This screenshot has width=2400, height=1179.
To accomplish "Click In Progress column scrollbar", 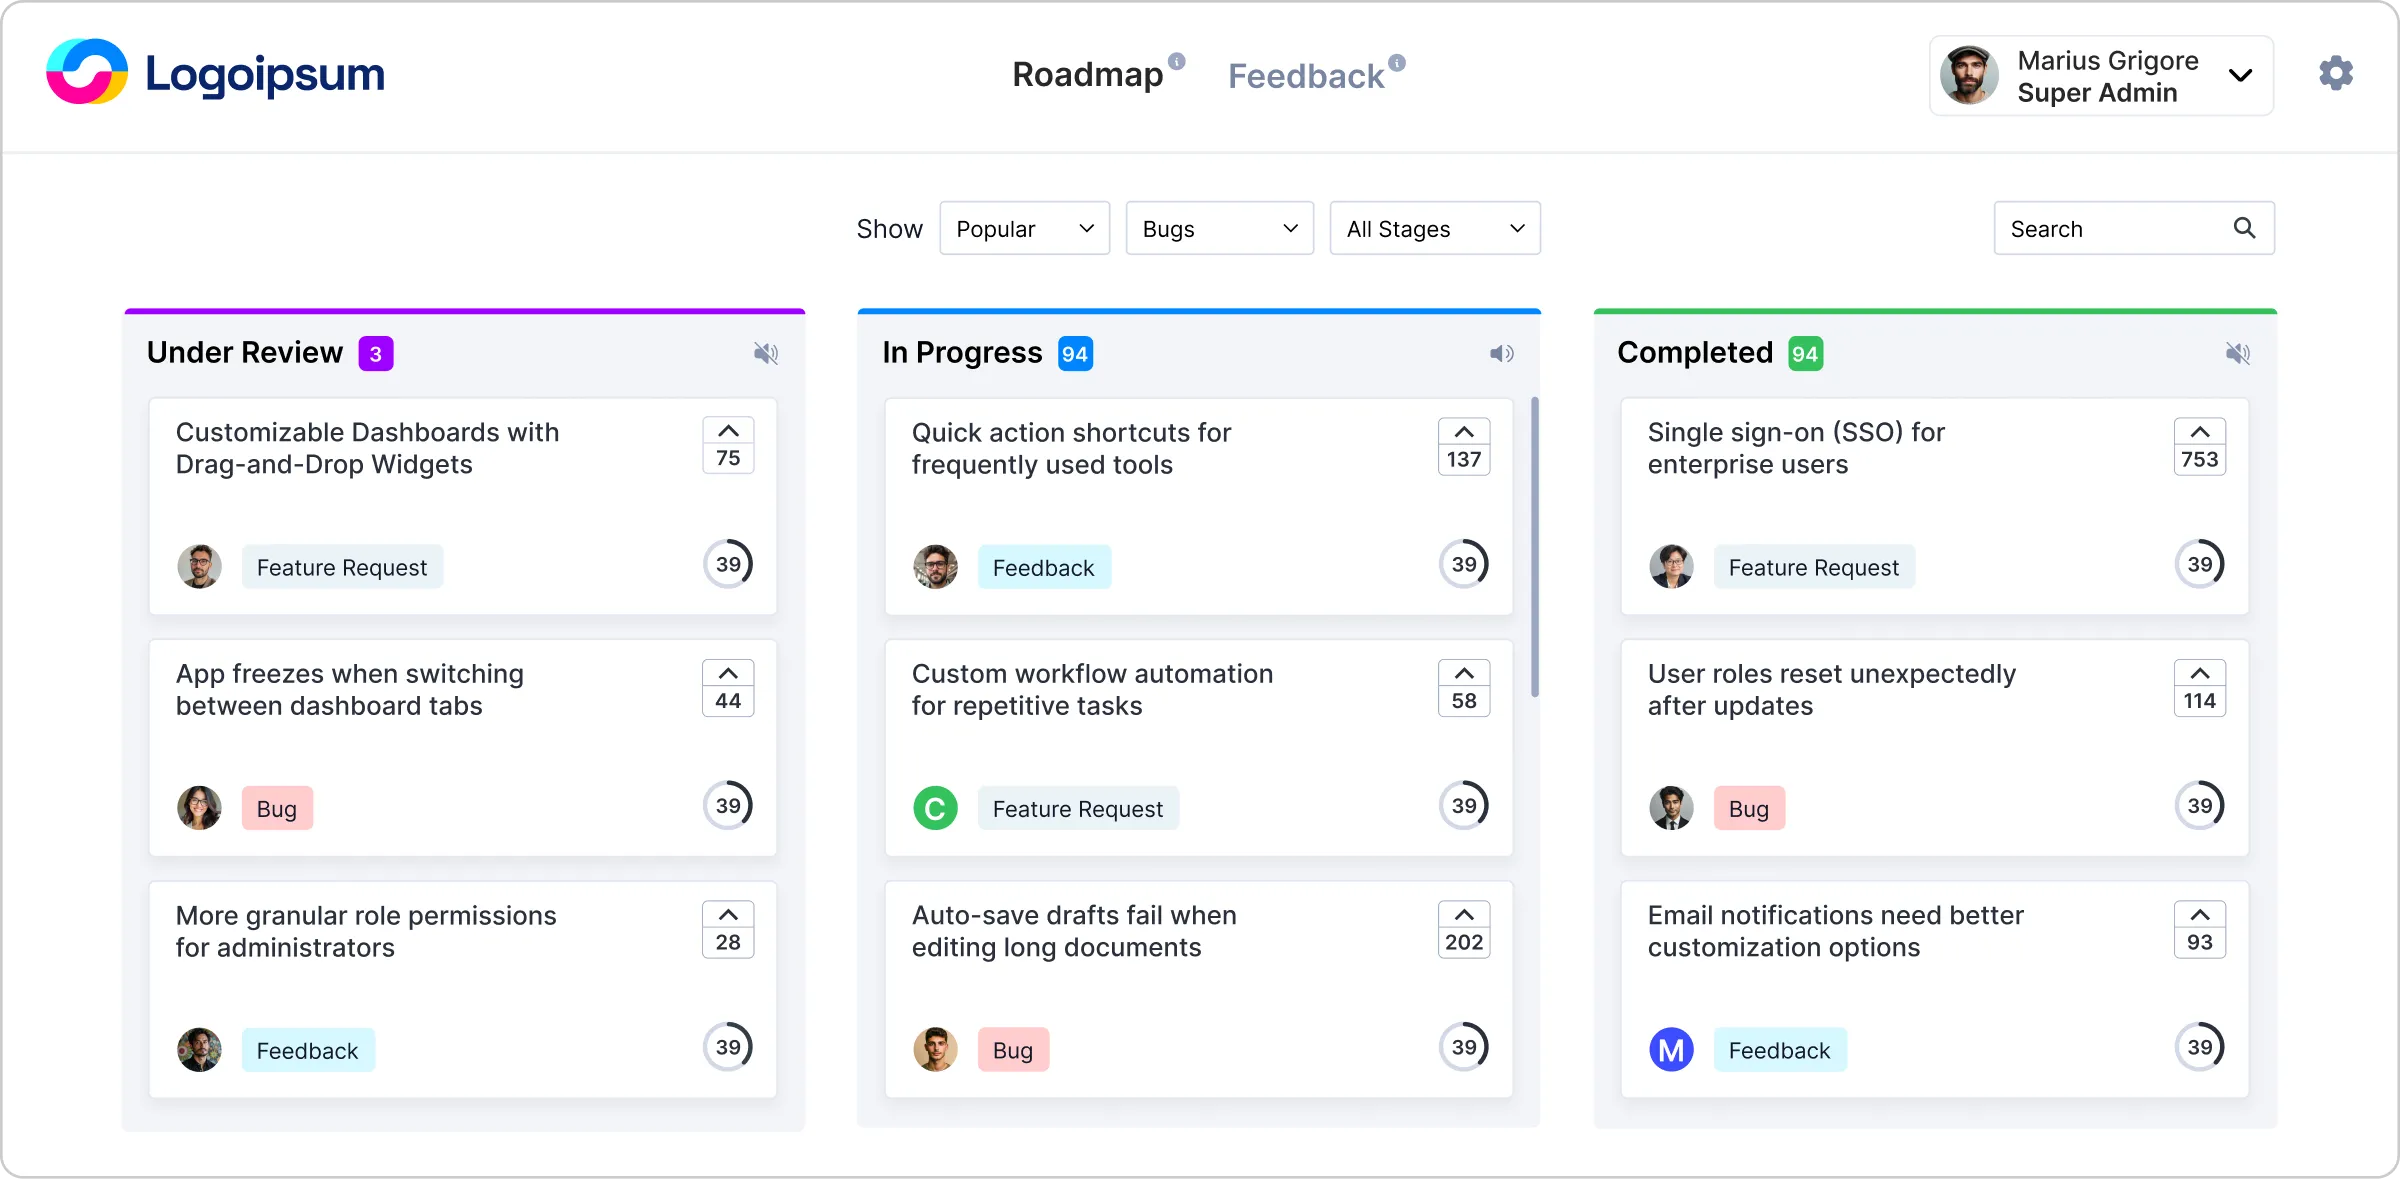I will [x=1534, y=546].
